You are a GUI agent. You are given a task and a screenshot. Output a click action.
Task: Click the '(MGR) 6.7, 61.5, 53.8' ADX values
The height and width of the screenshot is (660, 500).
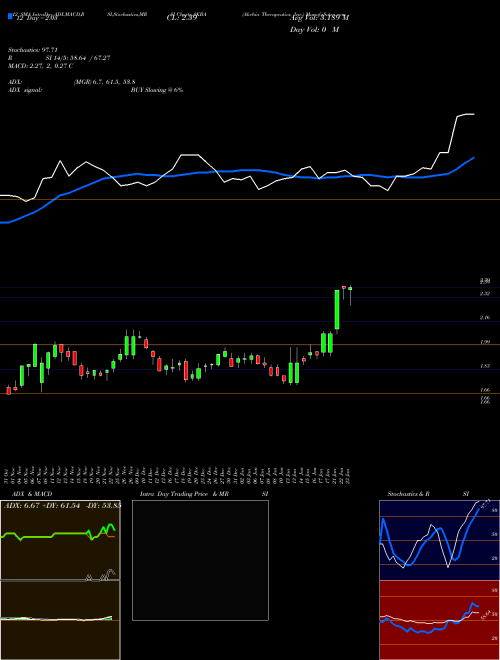[104, 82]
